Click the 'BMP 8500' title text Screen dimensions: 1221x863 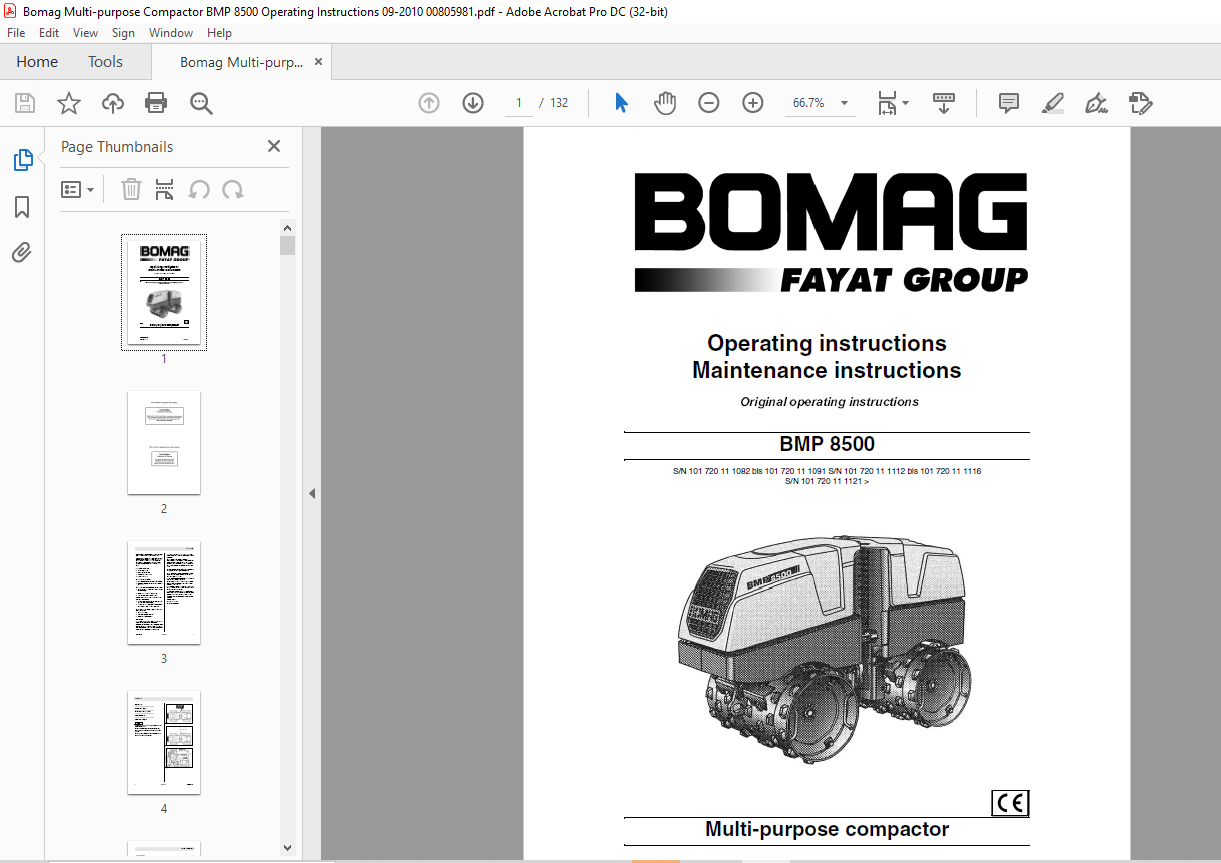(827, 445)
